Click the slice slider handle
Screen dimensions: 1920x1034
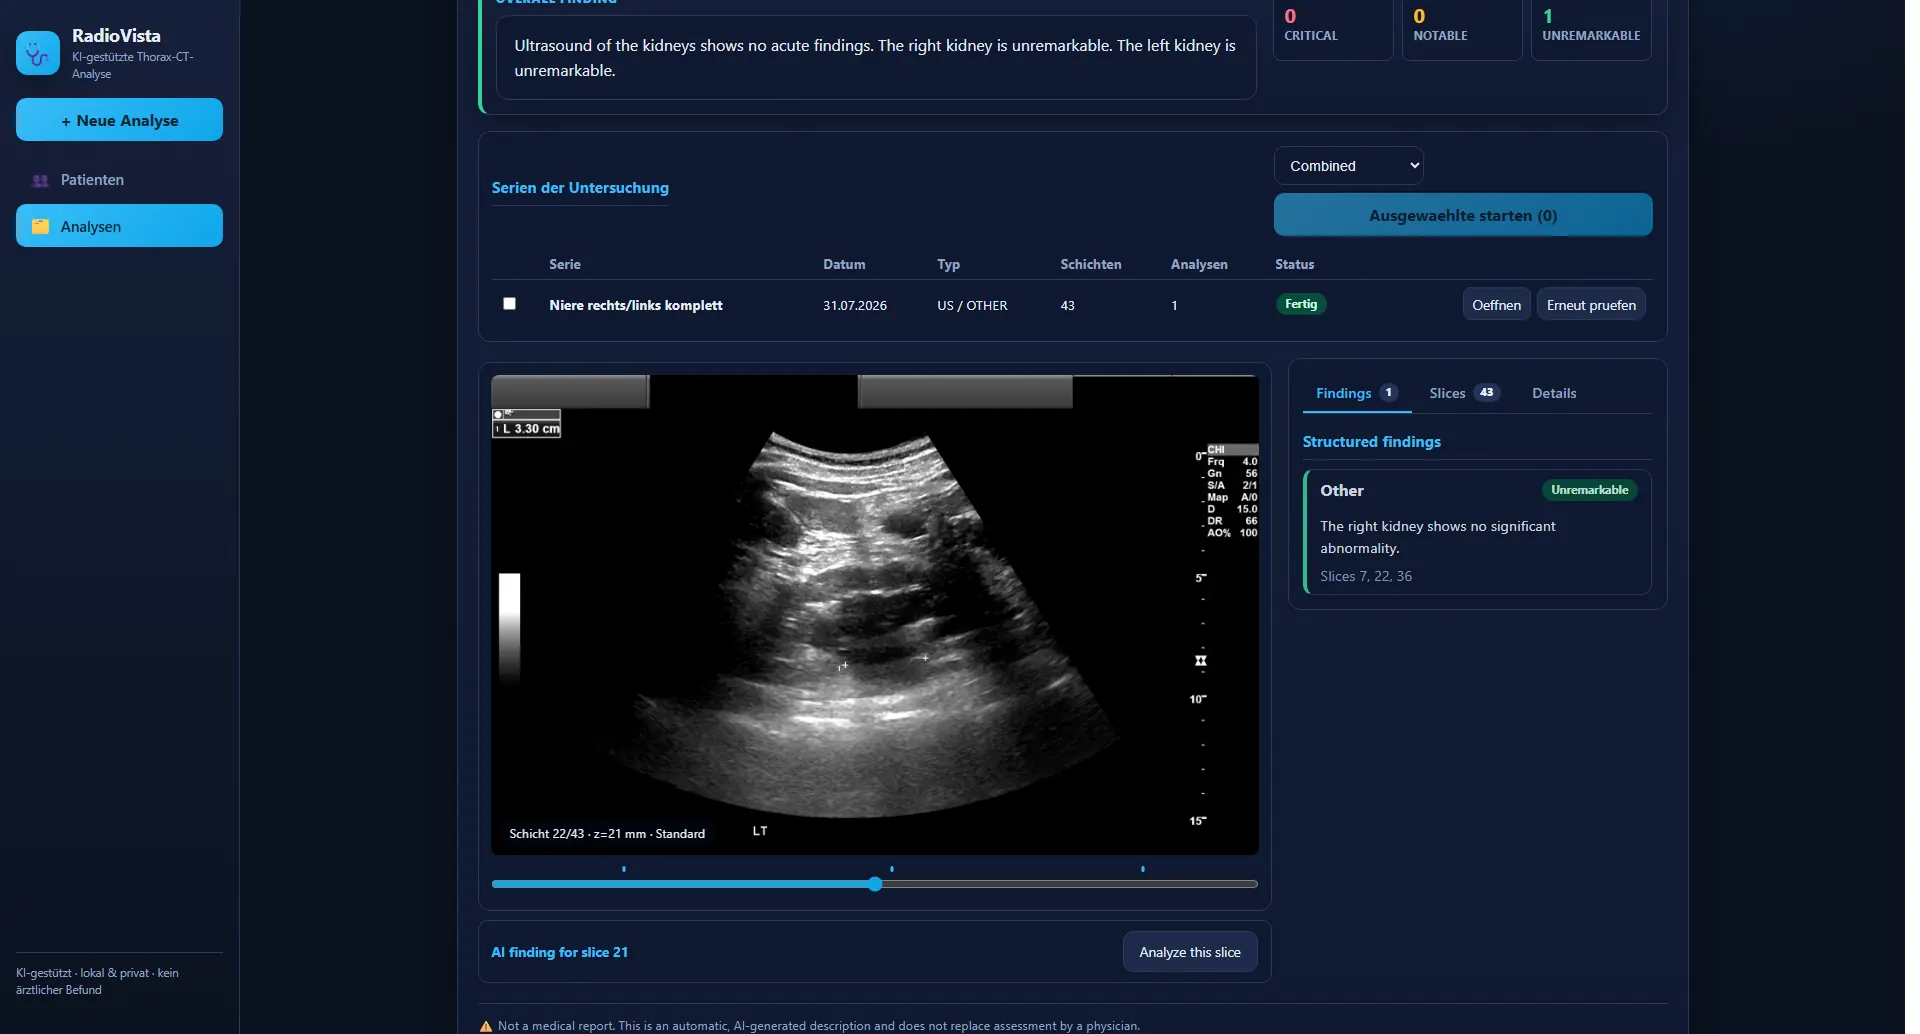click(875, 884)
